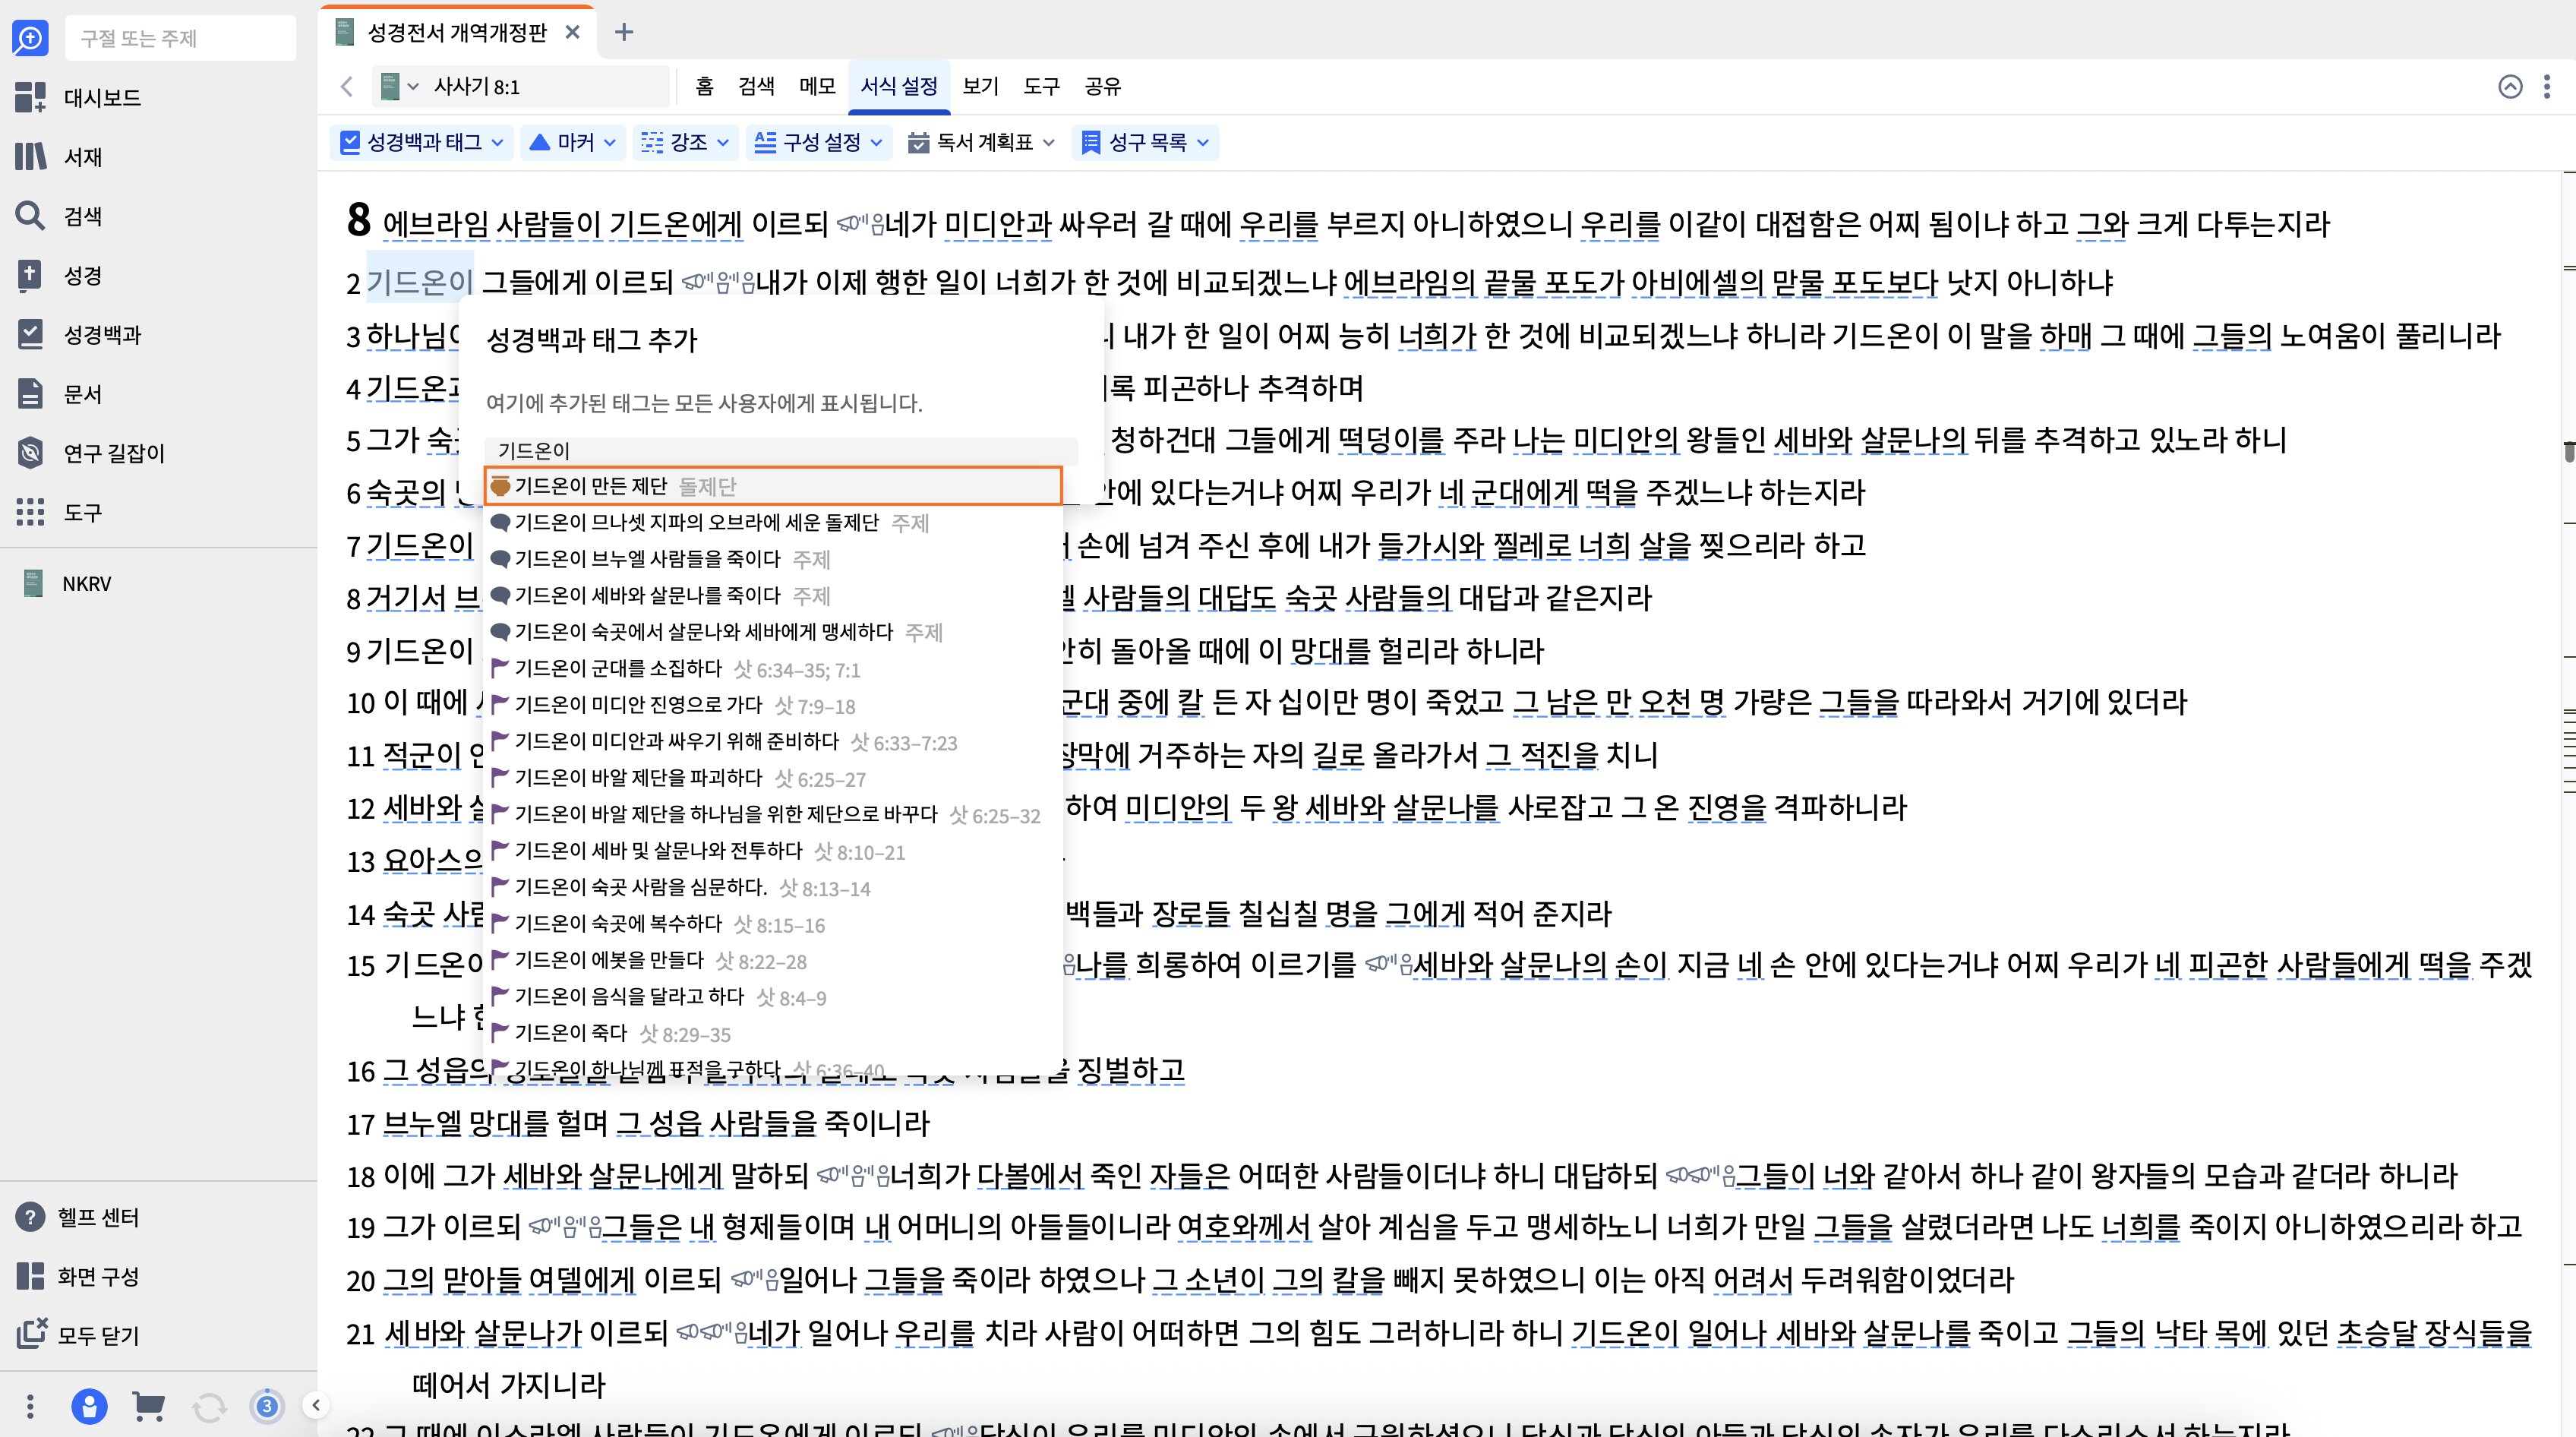Select suggestion 기드온이 만든 제단 돌제단

(772, 486)
